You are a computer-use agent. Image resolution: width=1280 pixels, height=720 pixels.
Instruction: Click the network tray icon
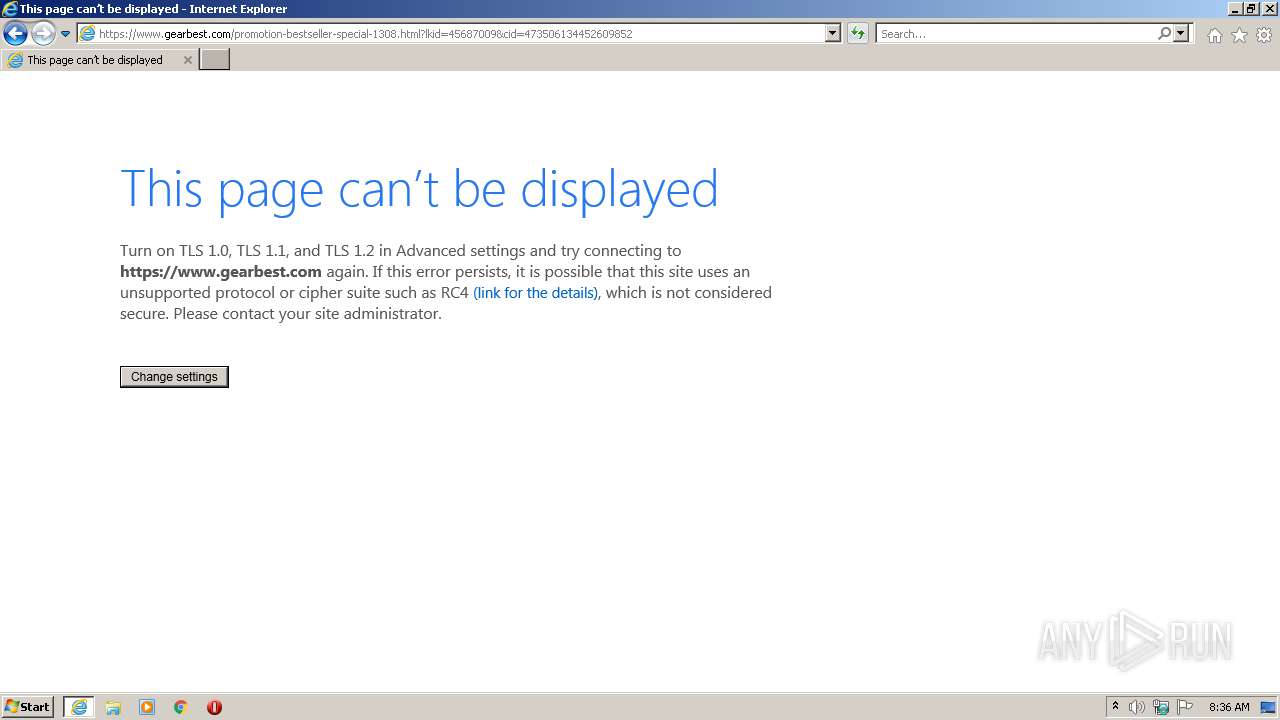tap(1161, 707)
